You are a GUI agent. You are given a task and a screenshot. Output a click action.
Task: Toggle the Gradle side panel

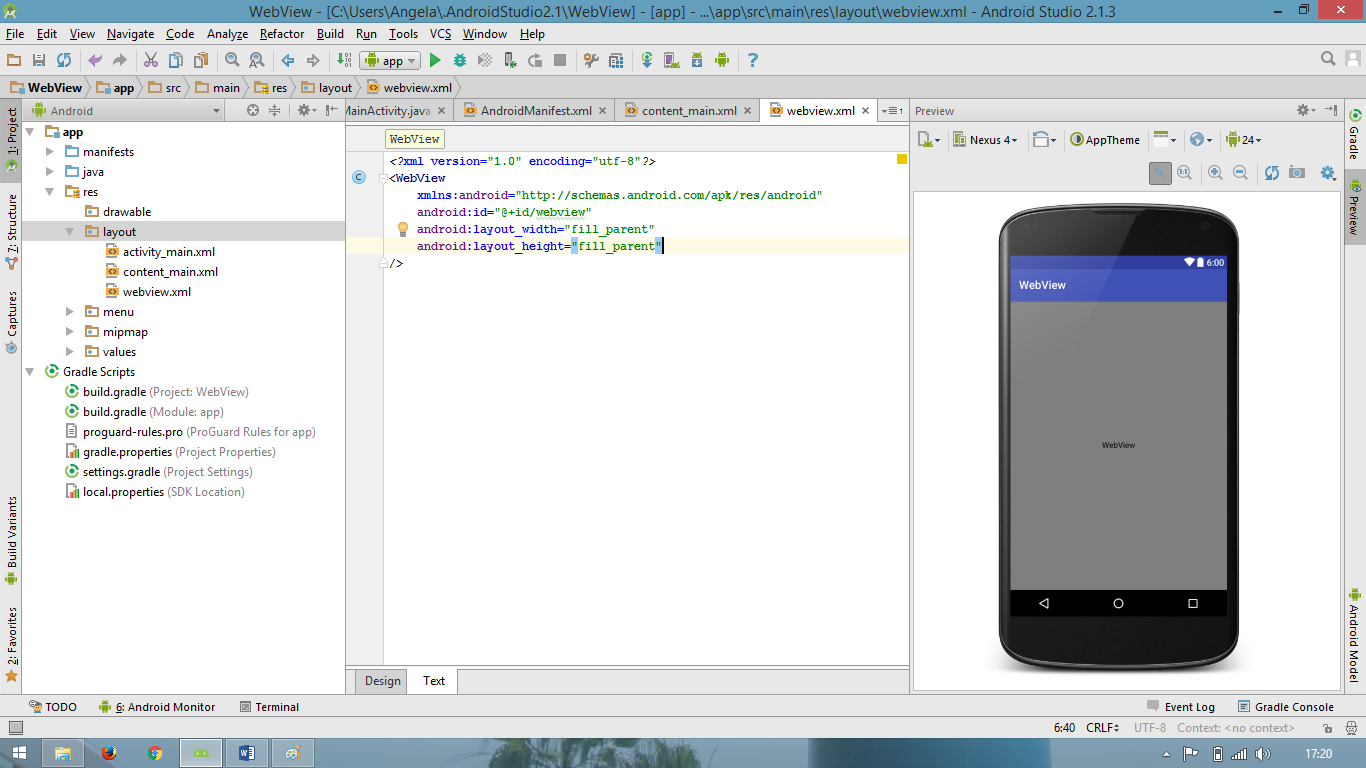click(1355, 134)
